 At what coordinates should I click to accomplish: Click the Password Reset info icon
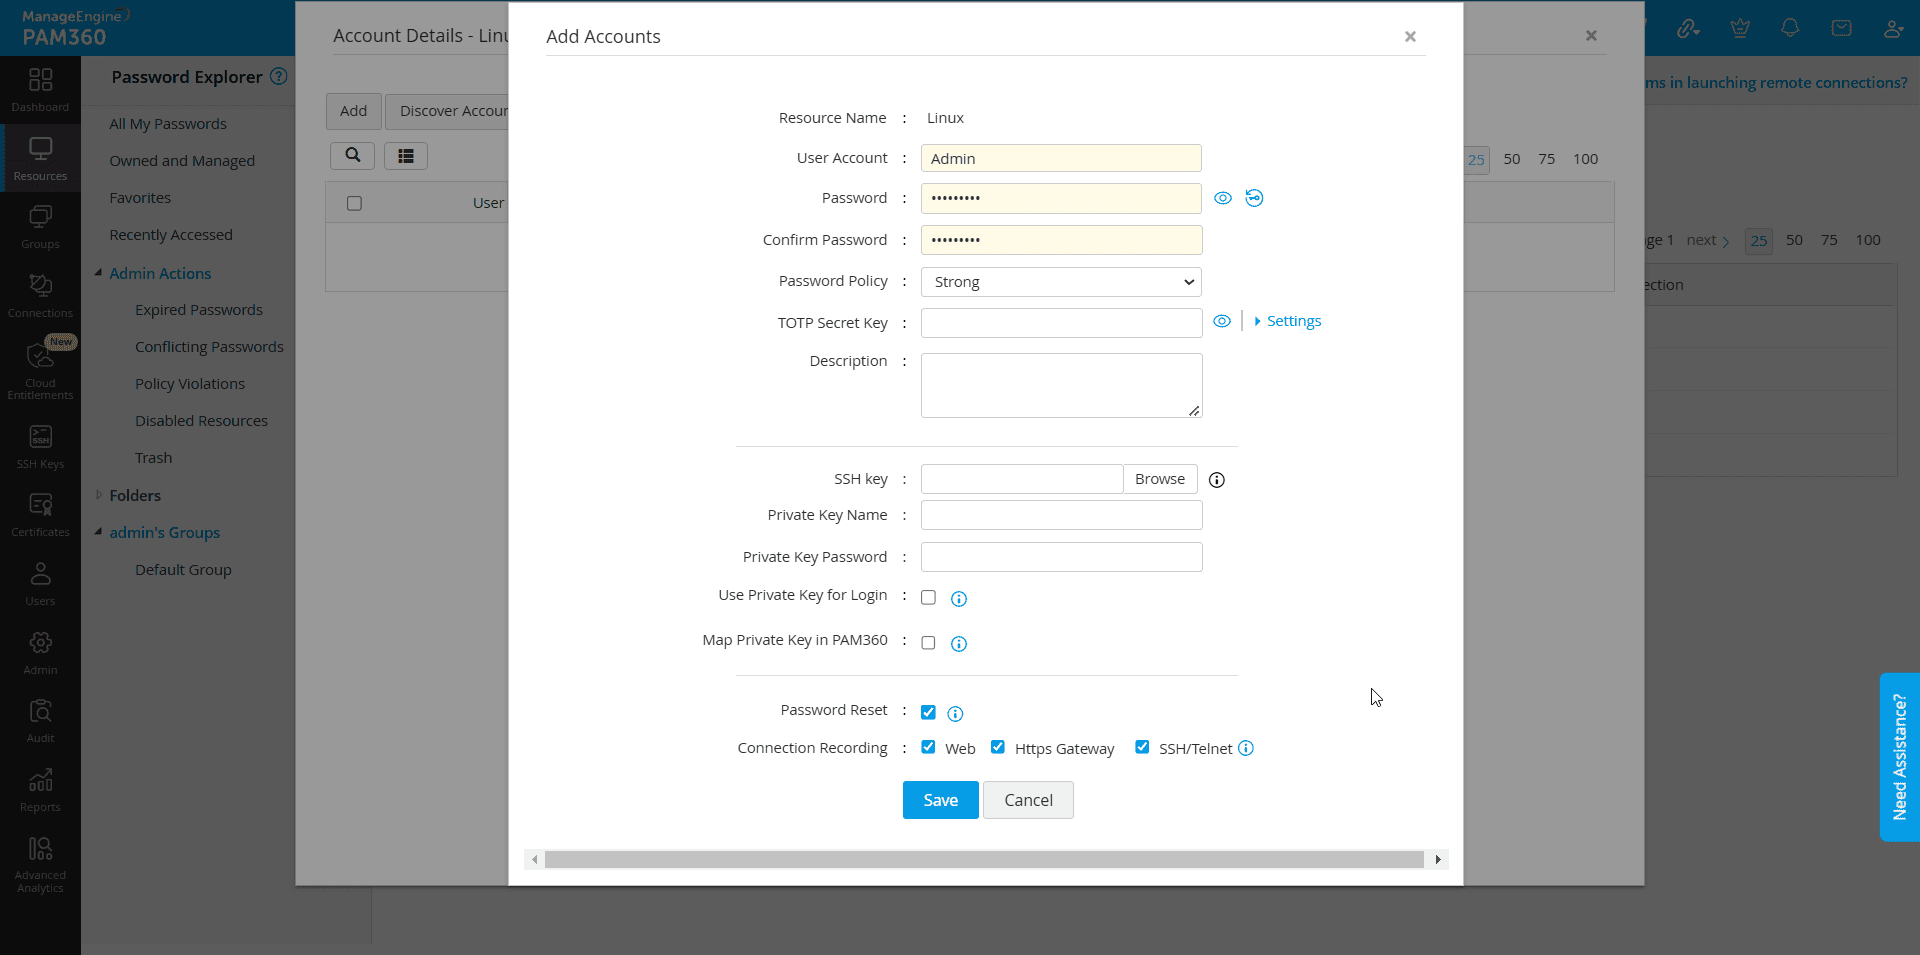[955, 713]
